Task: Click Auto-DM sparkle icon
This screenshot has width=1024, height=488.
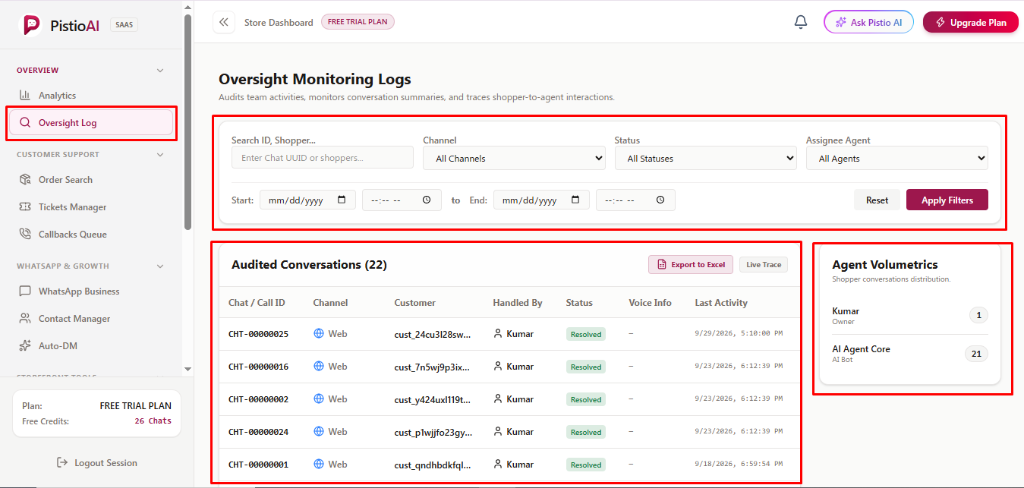Action: point(25,346)
